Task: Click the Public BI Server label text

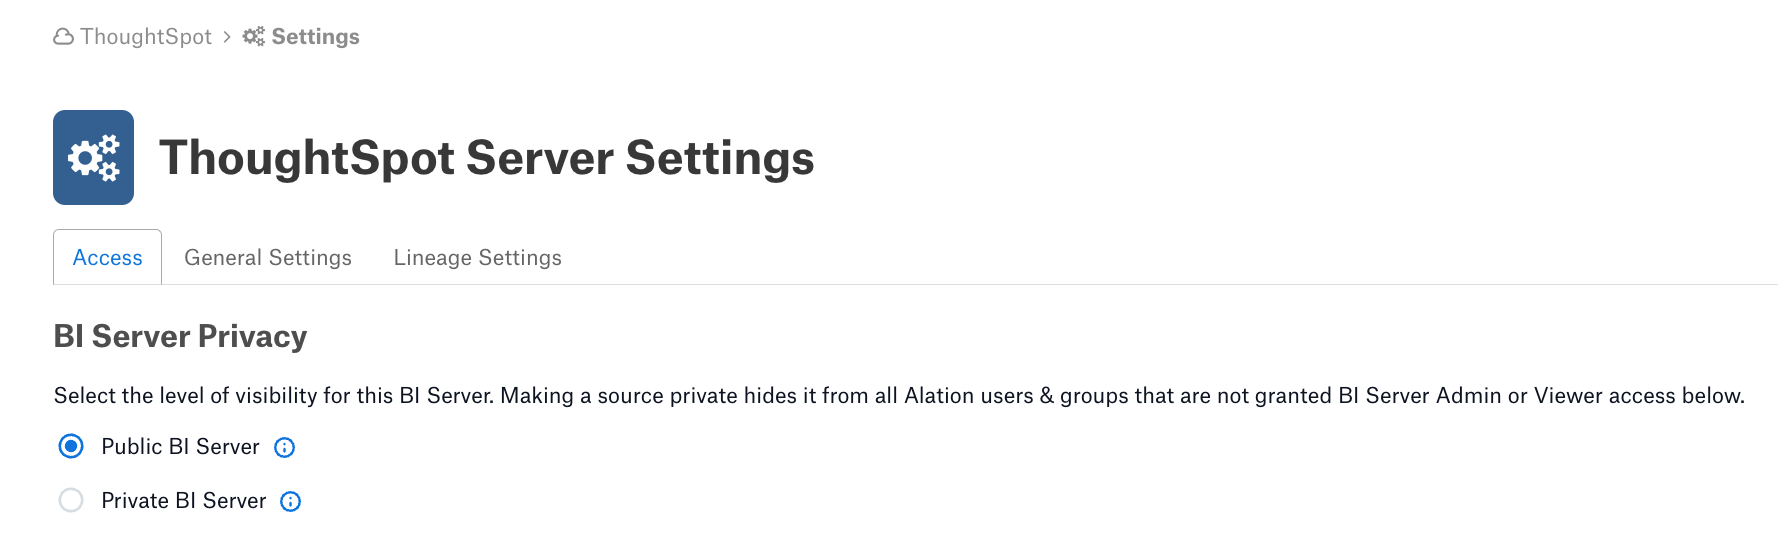Action: (180, 447)
